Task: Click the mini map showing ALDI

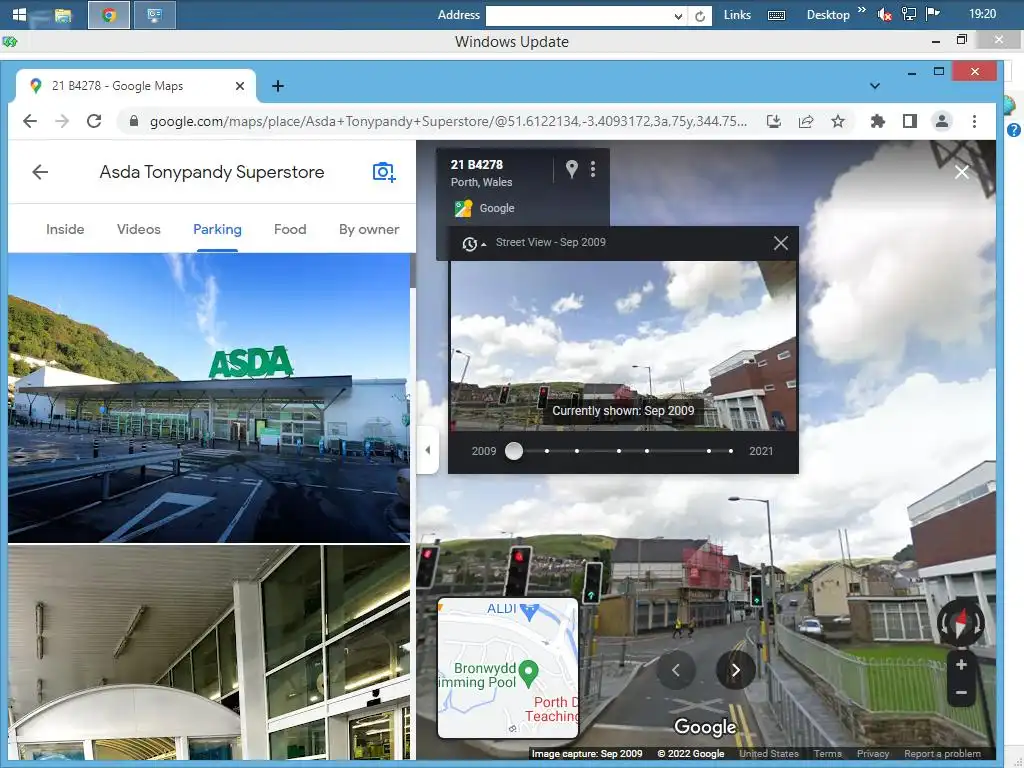Action: click(x=508, y=667)
